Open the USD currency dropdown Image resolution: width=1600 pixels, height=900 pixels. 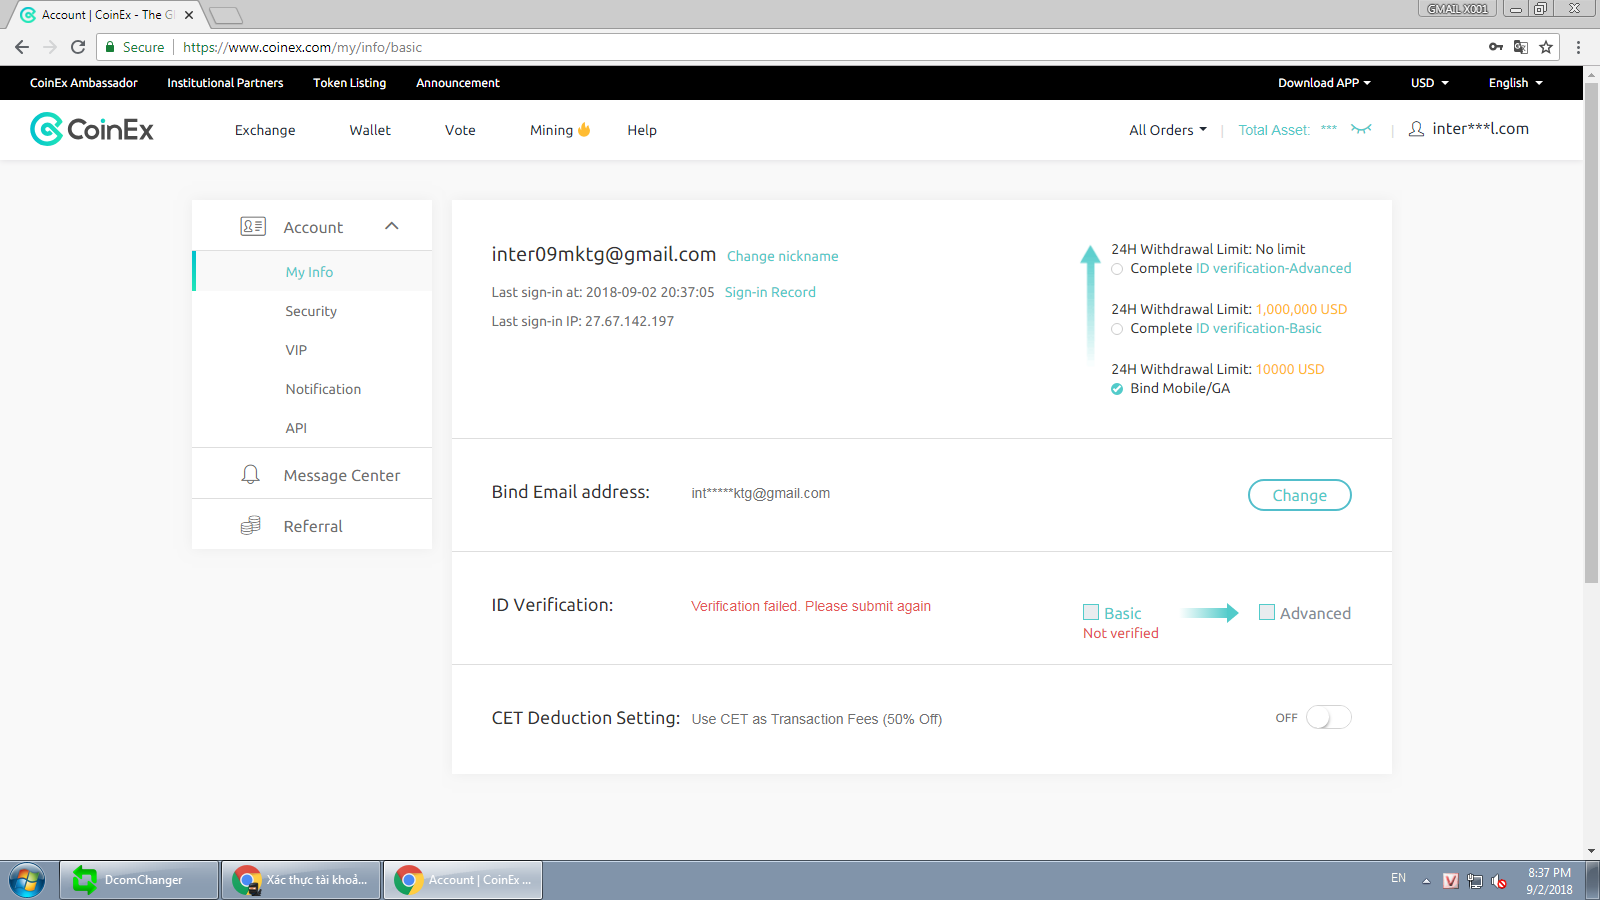[x=1430, y=83]
